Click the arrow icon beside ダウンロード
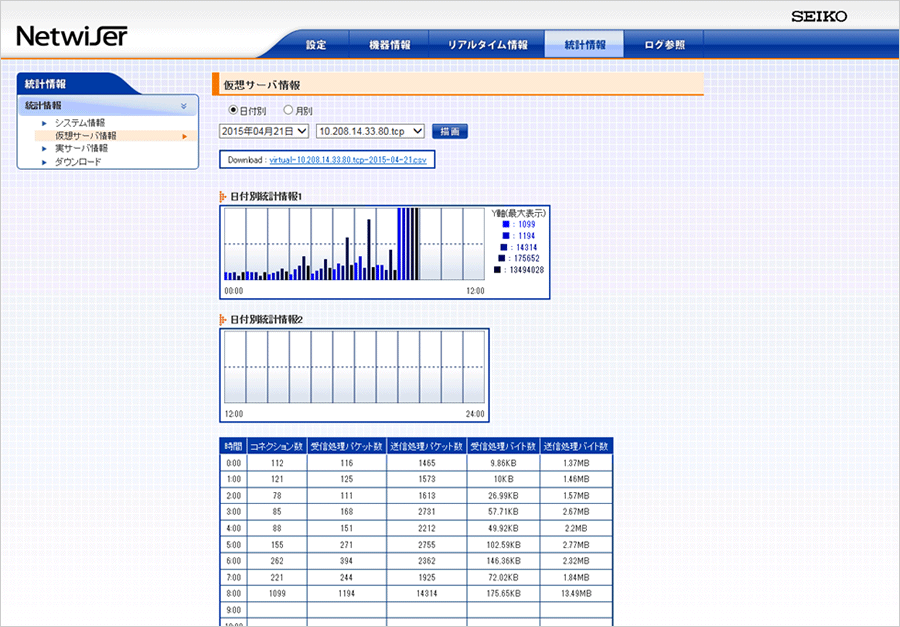 point(45,161)
